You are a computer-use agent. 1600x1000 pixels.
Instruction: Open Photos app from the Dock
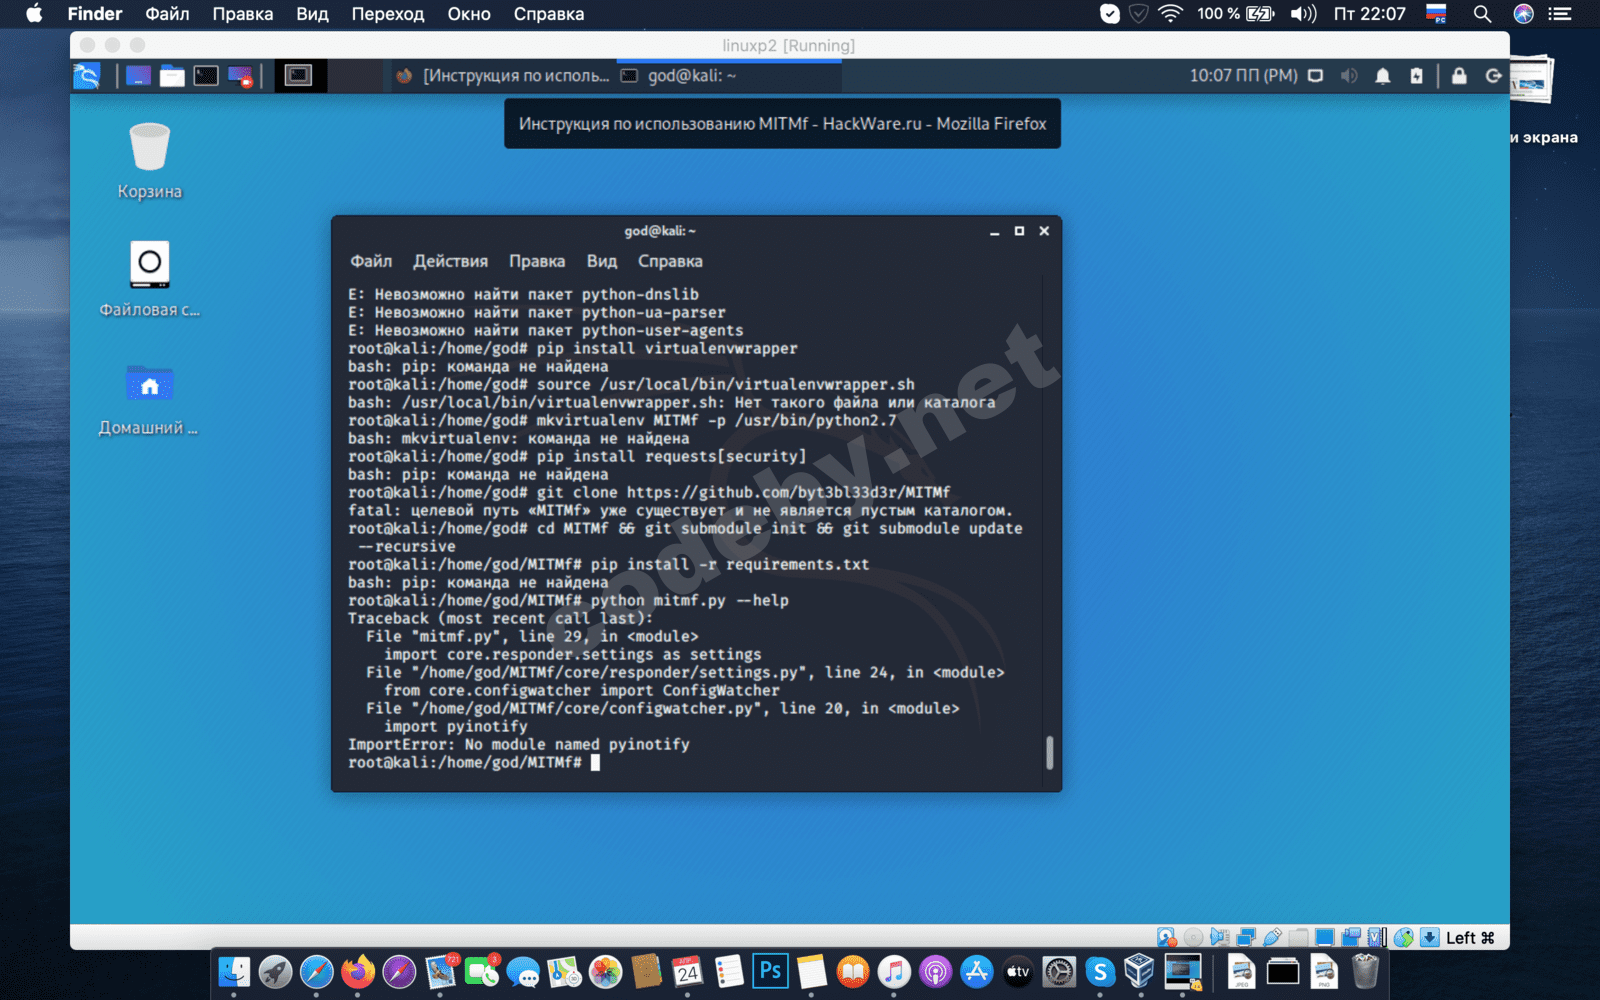(x=605, y=971)
